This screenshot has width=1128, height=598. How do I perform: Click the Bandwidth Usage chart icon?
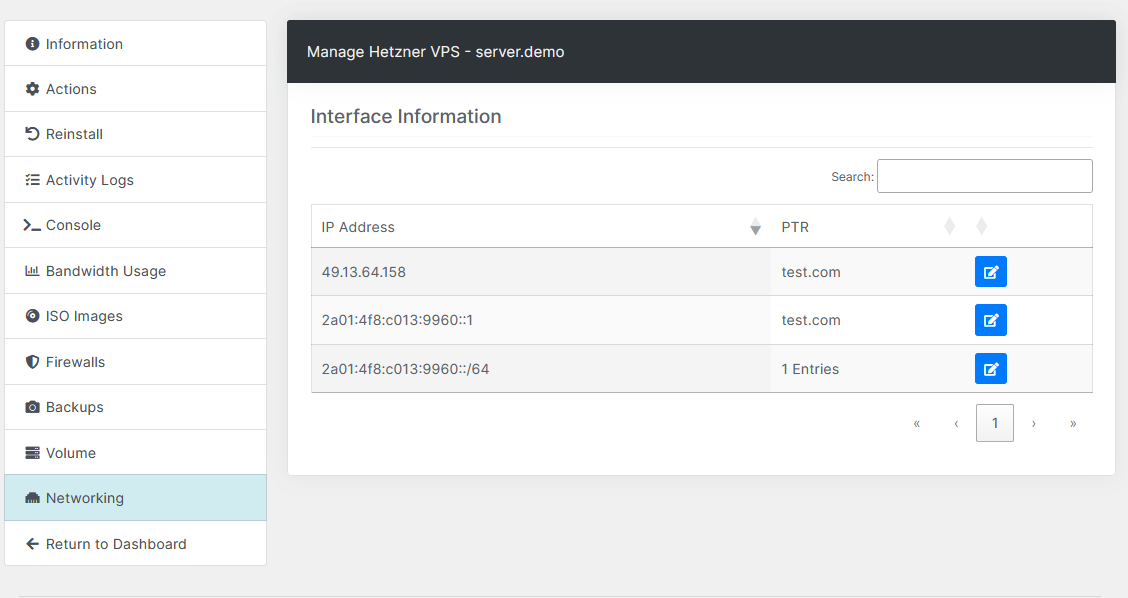point(32,271)
